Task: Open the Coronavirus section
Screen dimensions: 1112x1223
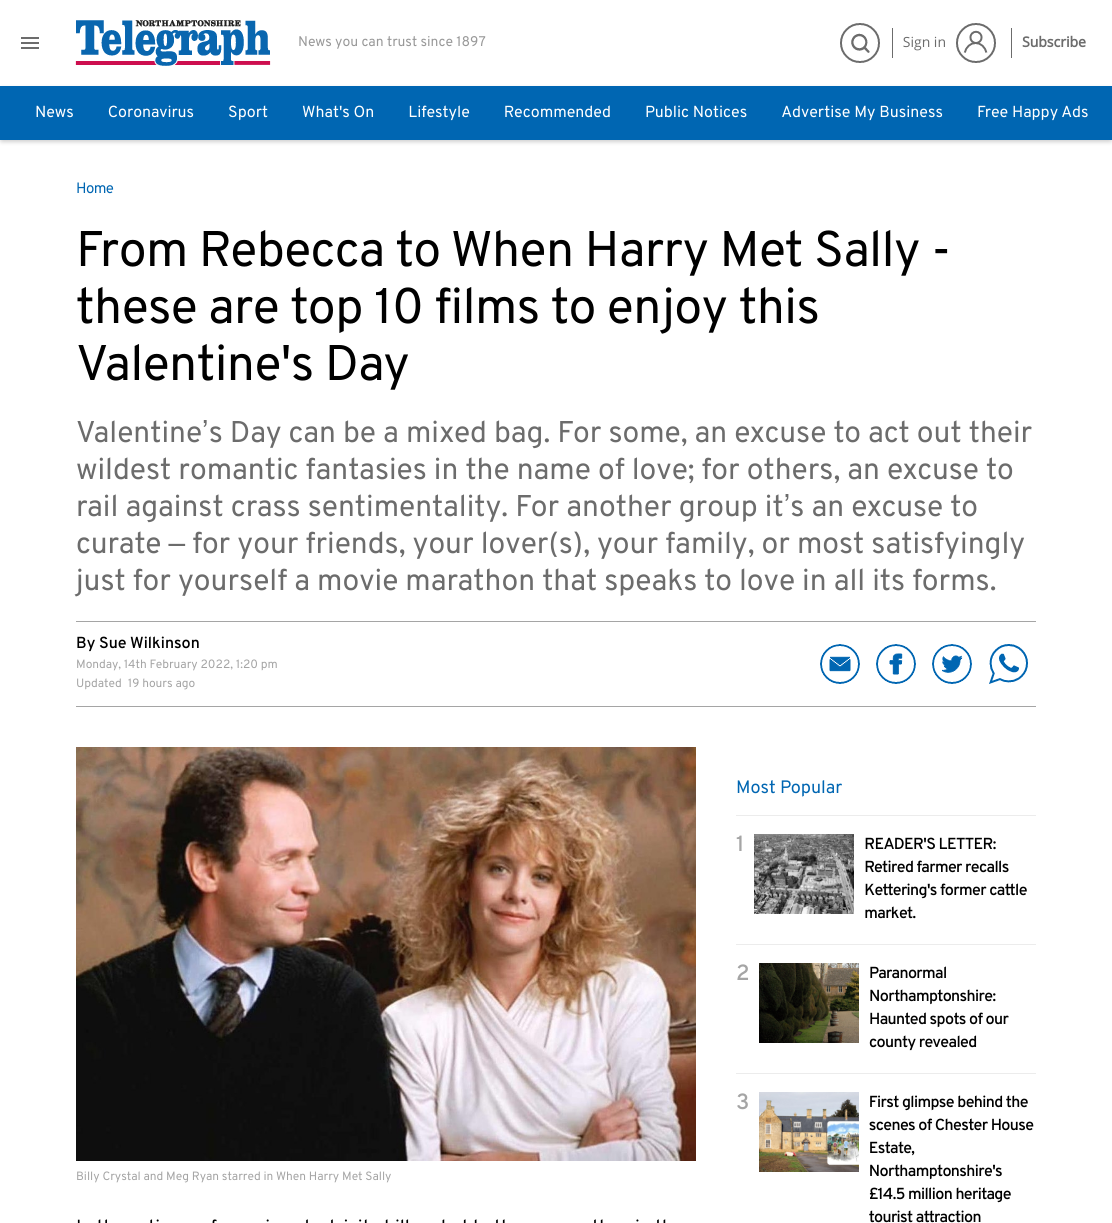Action: click(151, 112)
